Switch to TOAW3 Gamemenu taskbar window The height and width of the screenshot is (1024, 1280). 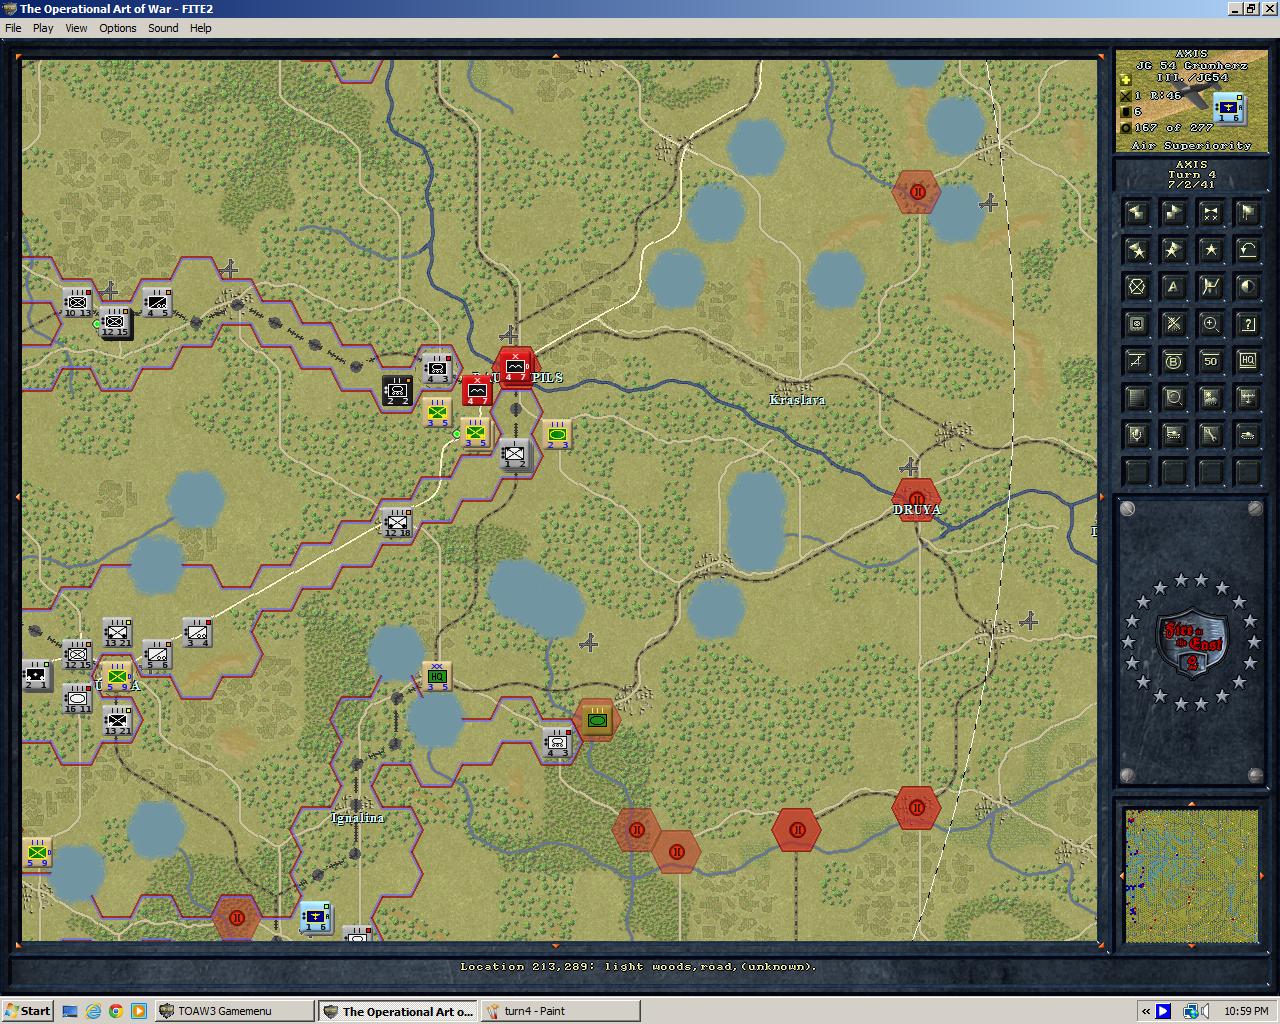click(x=234, y=1011)
